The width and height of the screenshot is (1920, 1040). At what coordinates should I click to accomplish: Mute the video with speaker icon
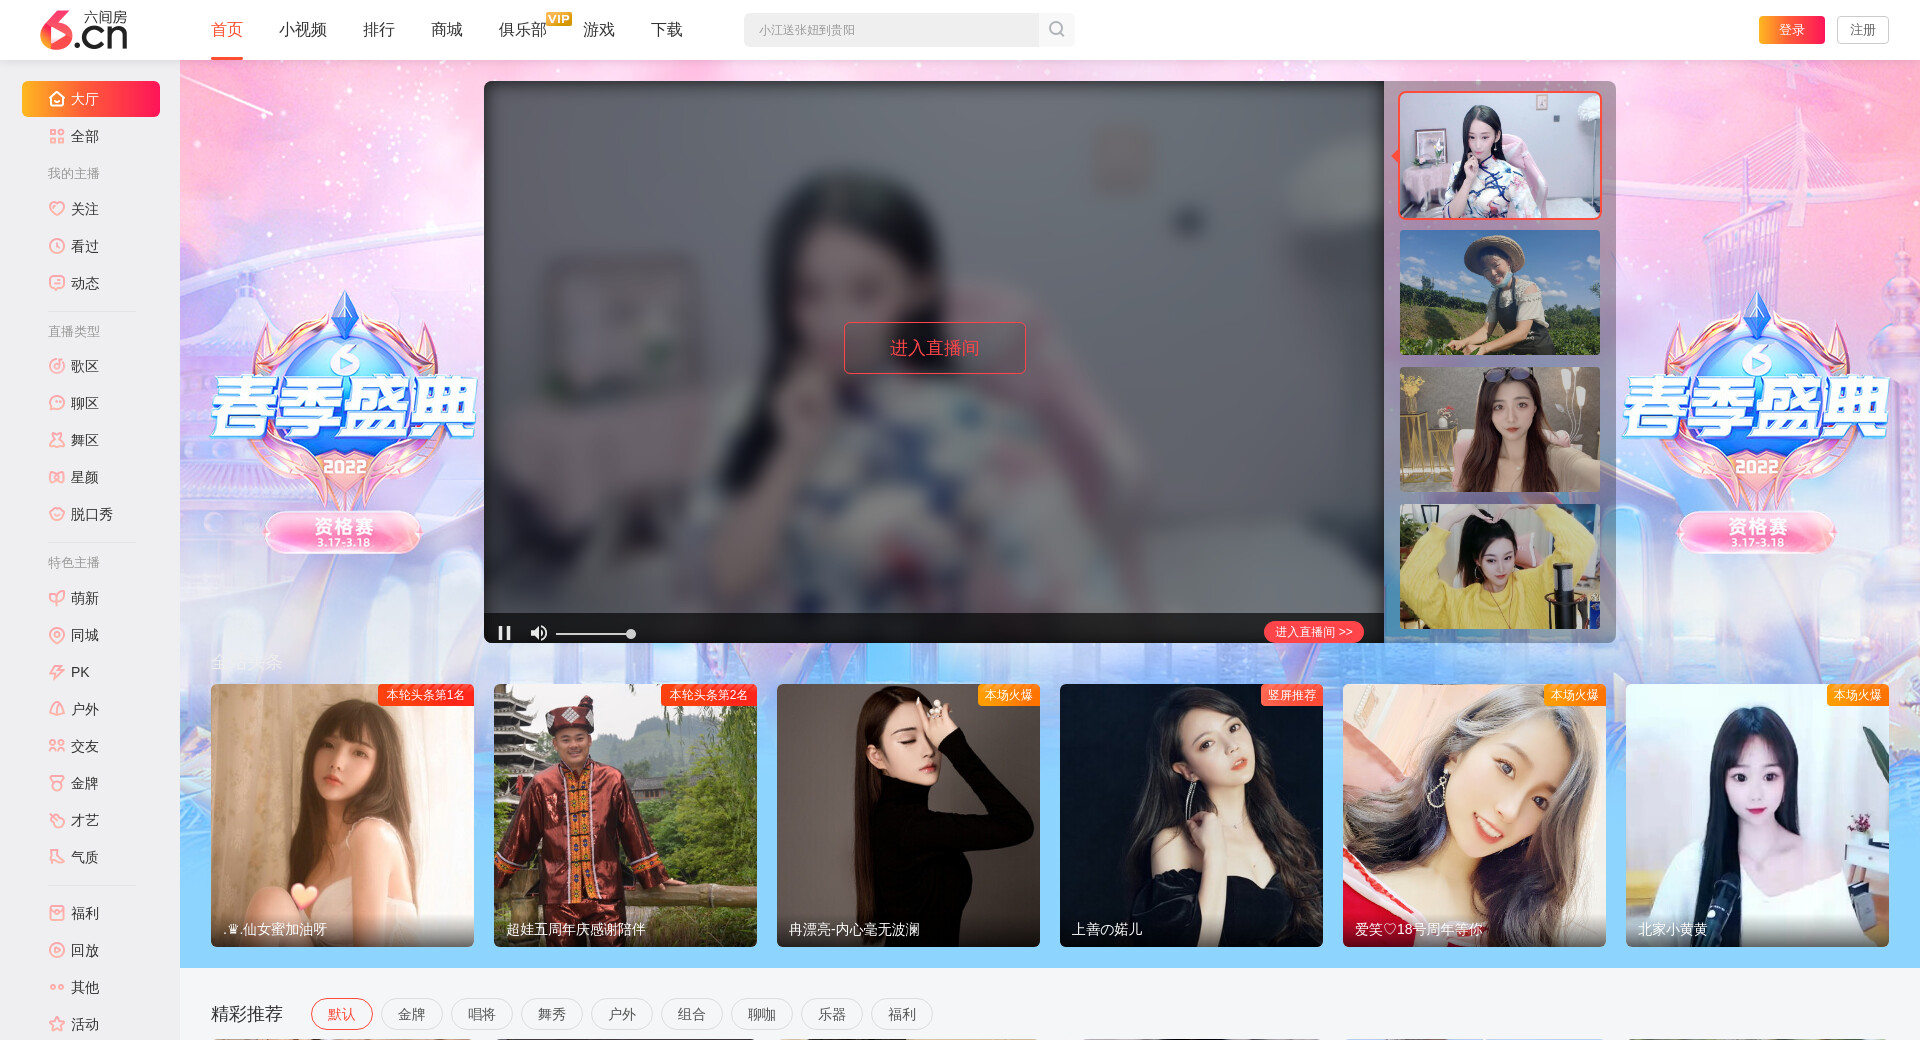click(x=539, y=633)
